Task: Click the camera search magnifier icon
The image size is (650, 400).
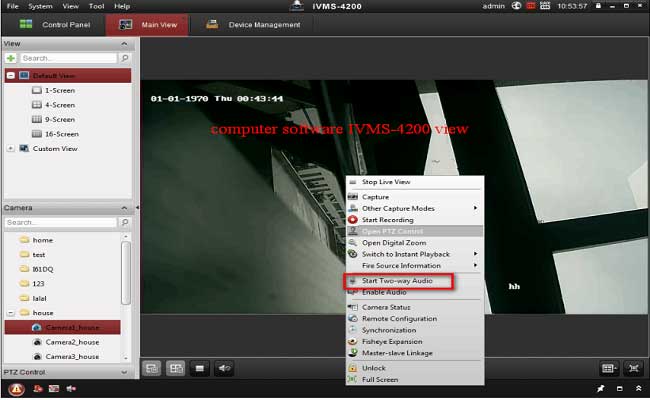Action: pyautogui.click(x=125, y=222)
